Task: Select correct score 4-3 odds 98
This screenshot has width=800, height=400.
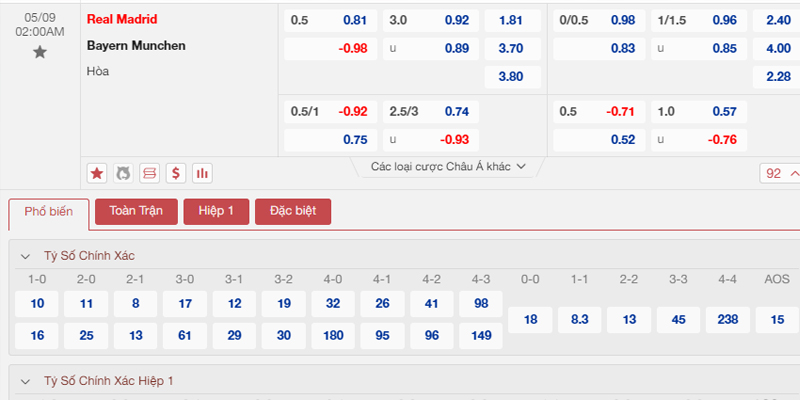Action: pyautogui.click(x=481, y=304)
